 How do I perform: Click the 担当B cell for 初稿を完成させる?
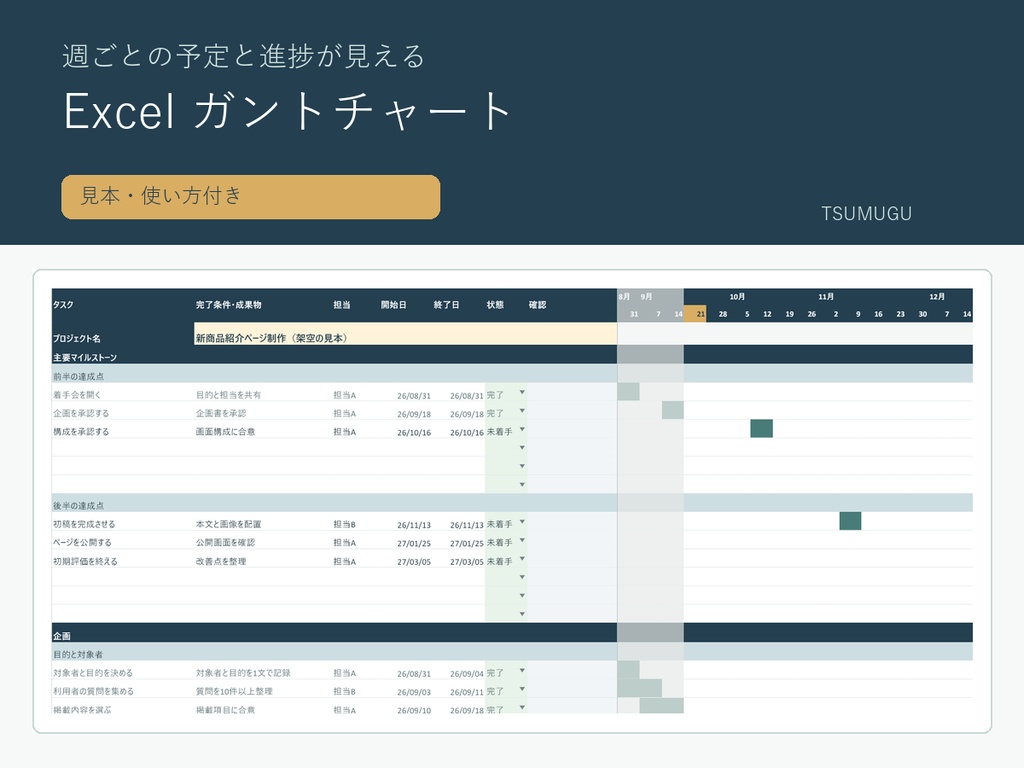point(344,524)
